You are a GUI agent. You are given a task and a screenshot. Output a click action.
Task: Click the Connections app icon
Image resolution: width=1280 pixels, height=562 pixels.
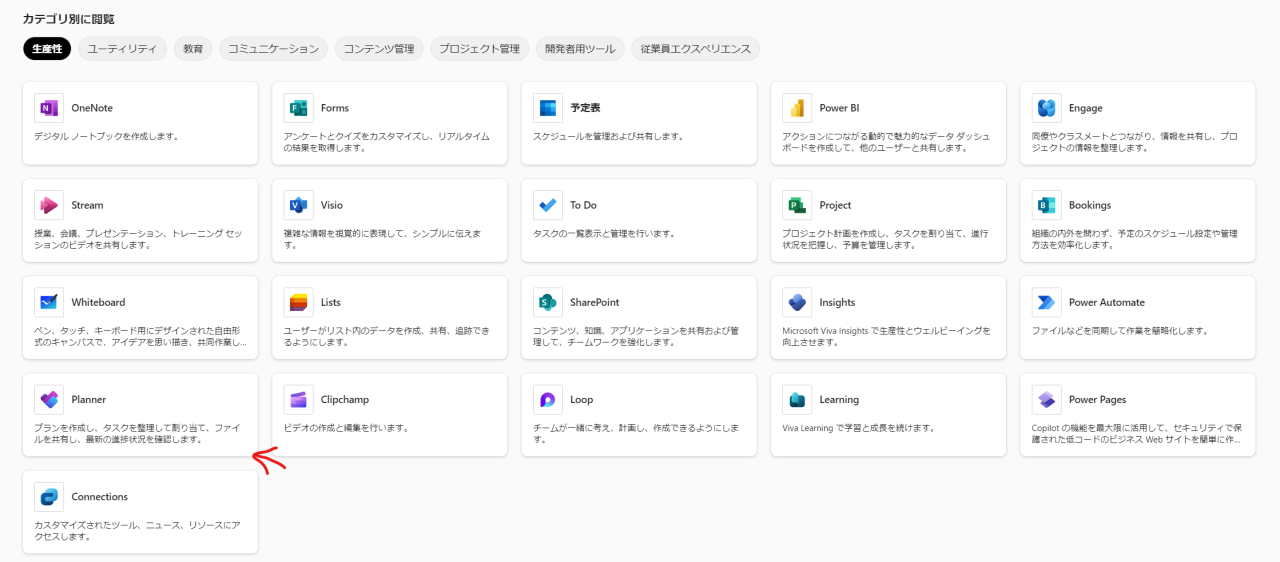click(48, 496)
